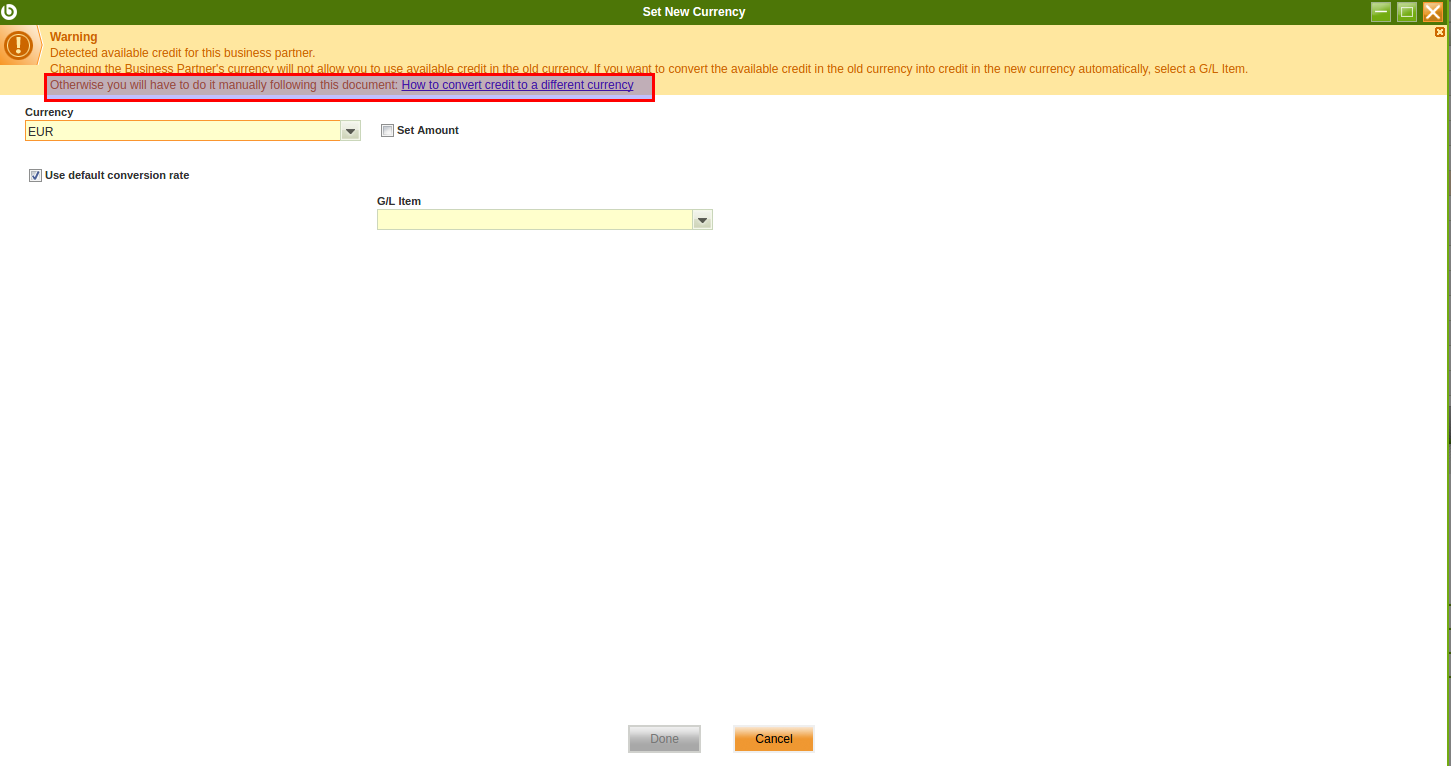Open the Currency dropdown arrow
Screen dimensions: 1451x766
click(350, 131)
